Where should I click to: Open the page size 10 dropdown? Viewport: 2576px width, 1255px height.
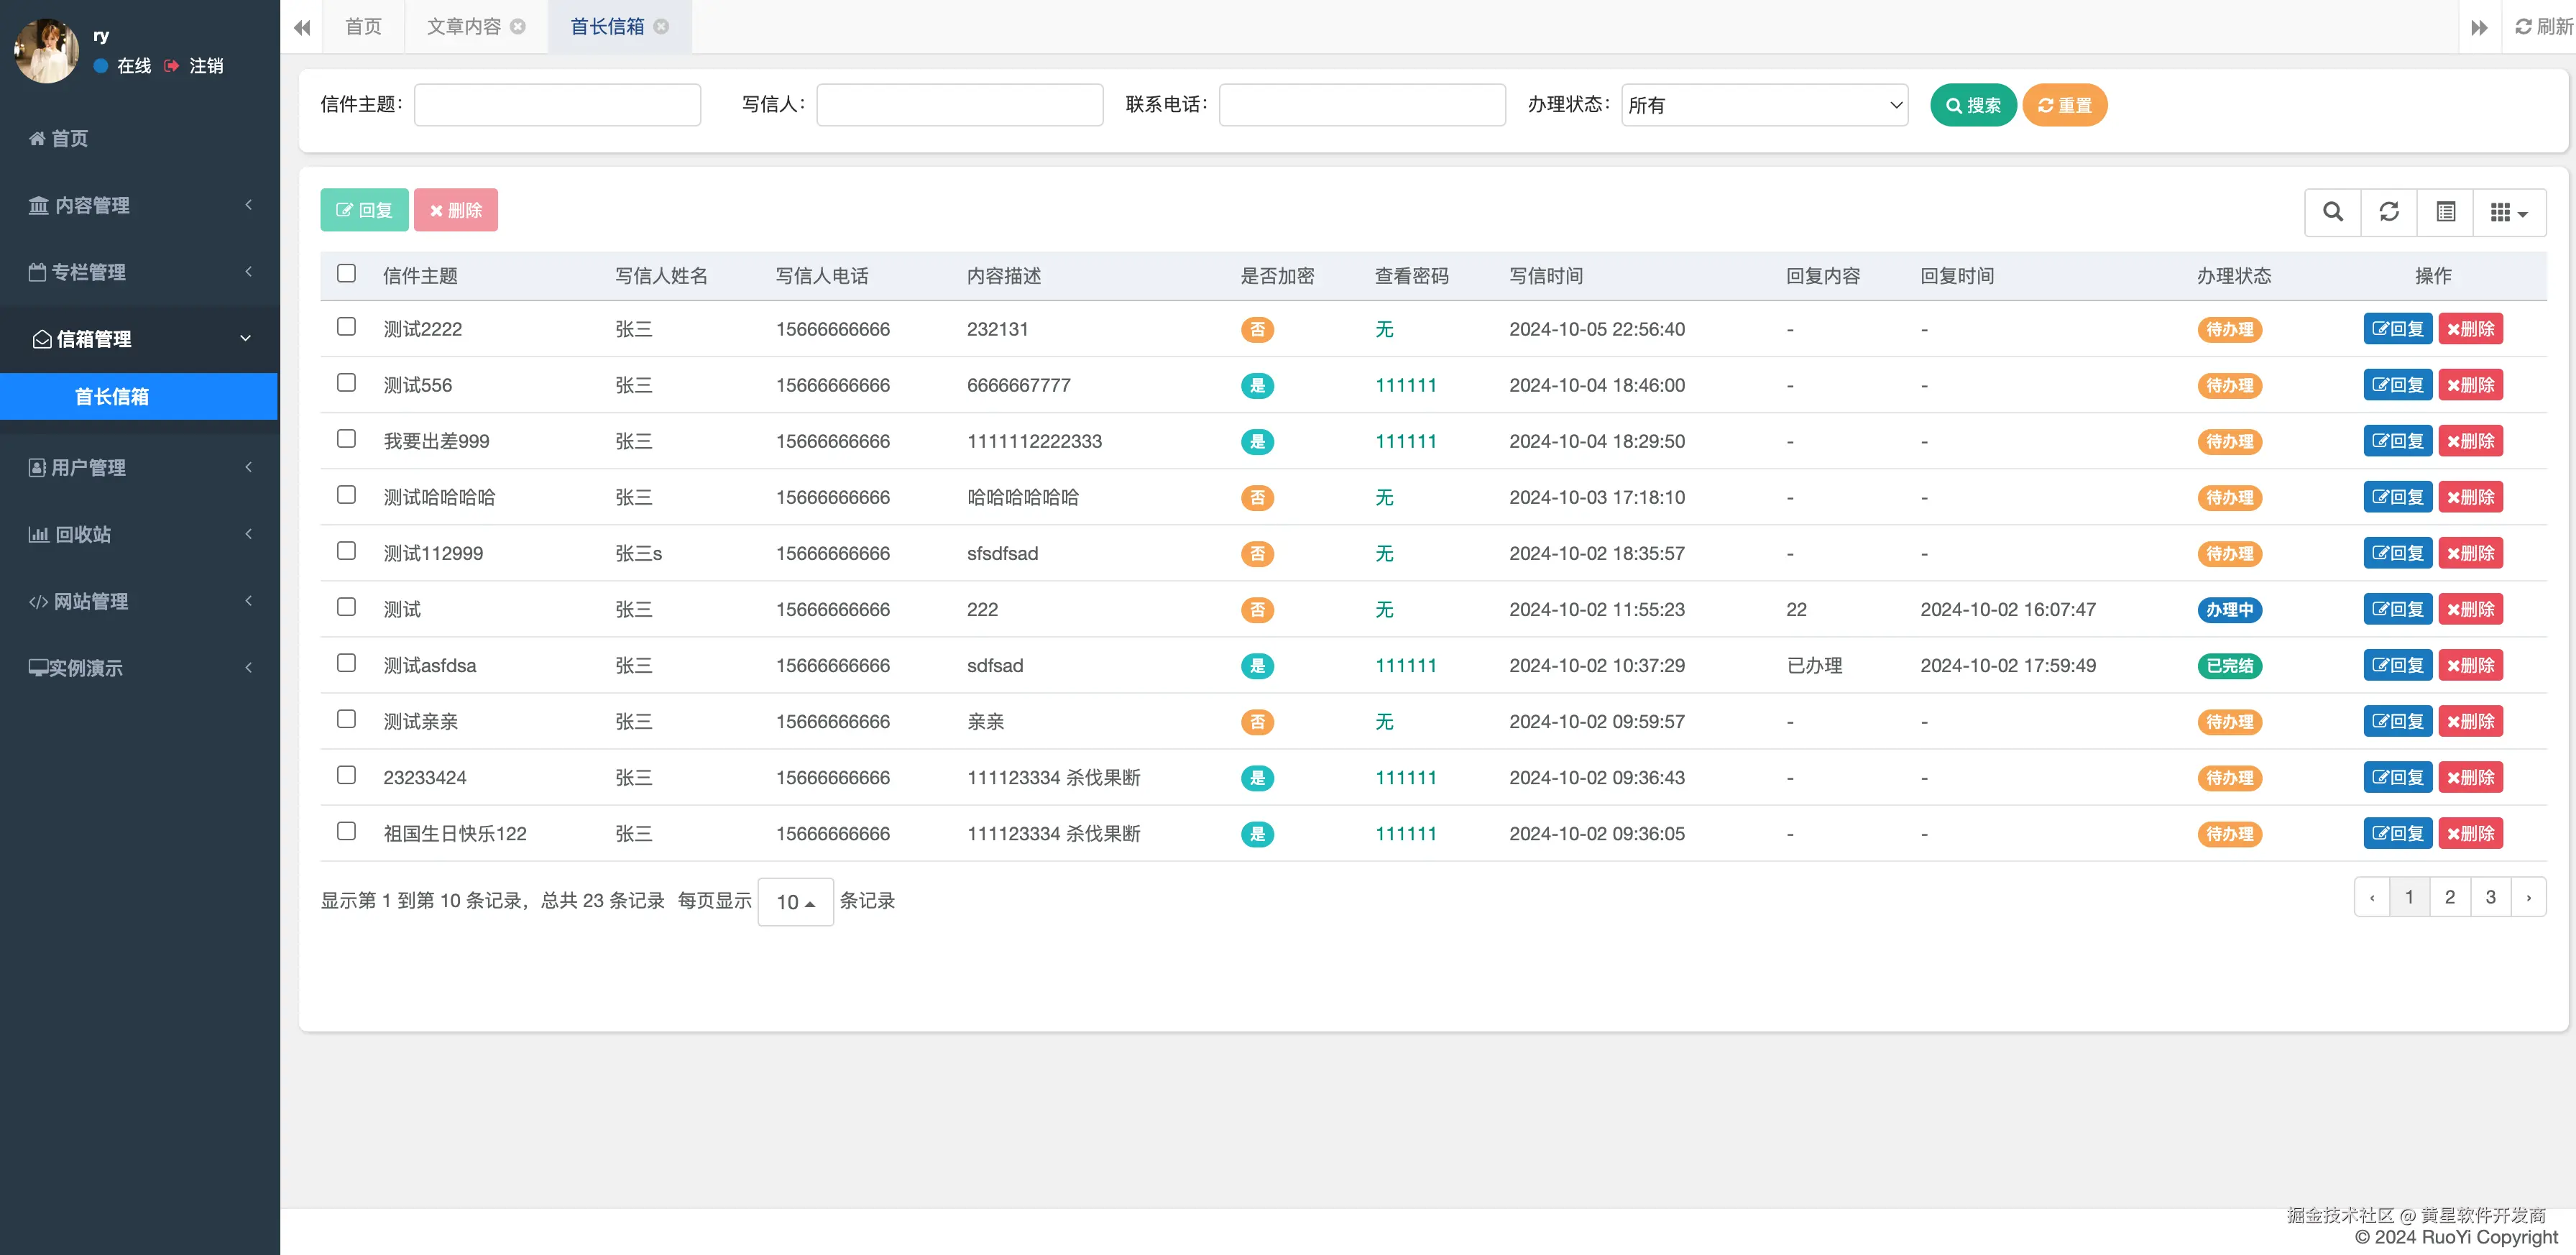click(795, 902)
